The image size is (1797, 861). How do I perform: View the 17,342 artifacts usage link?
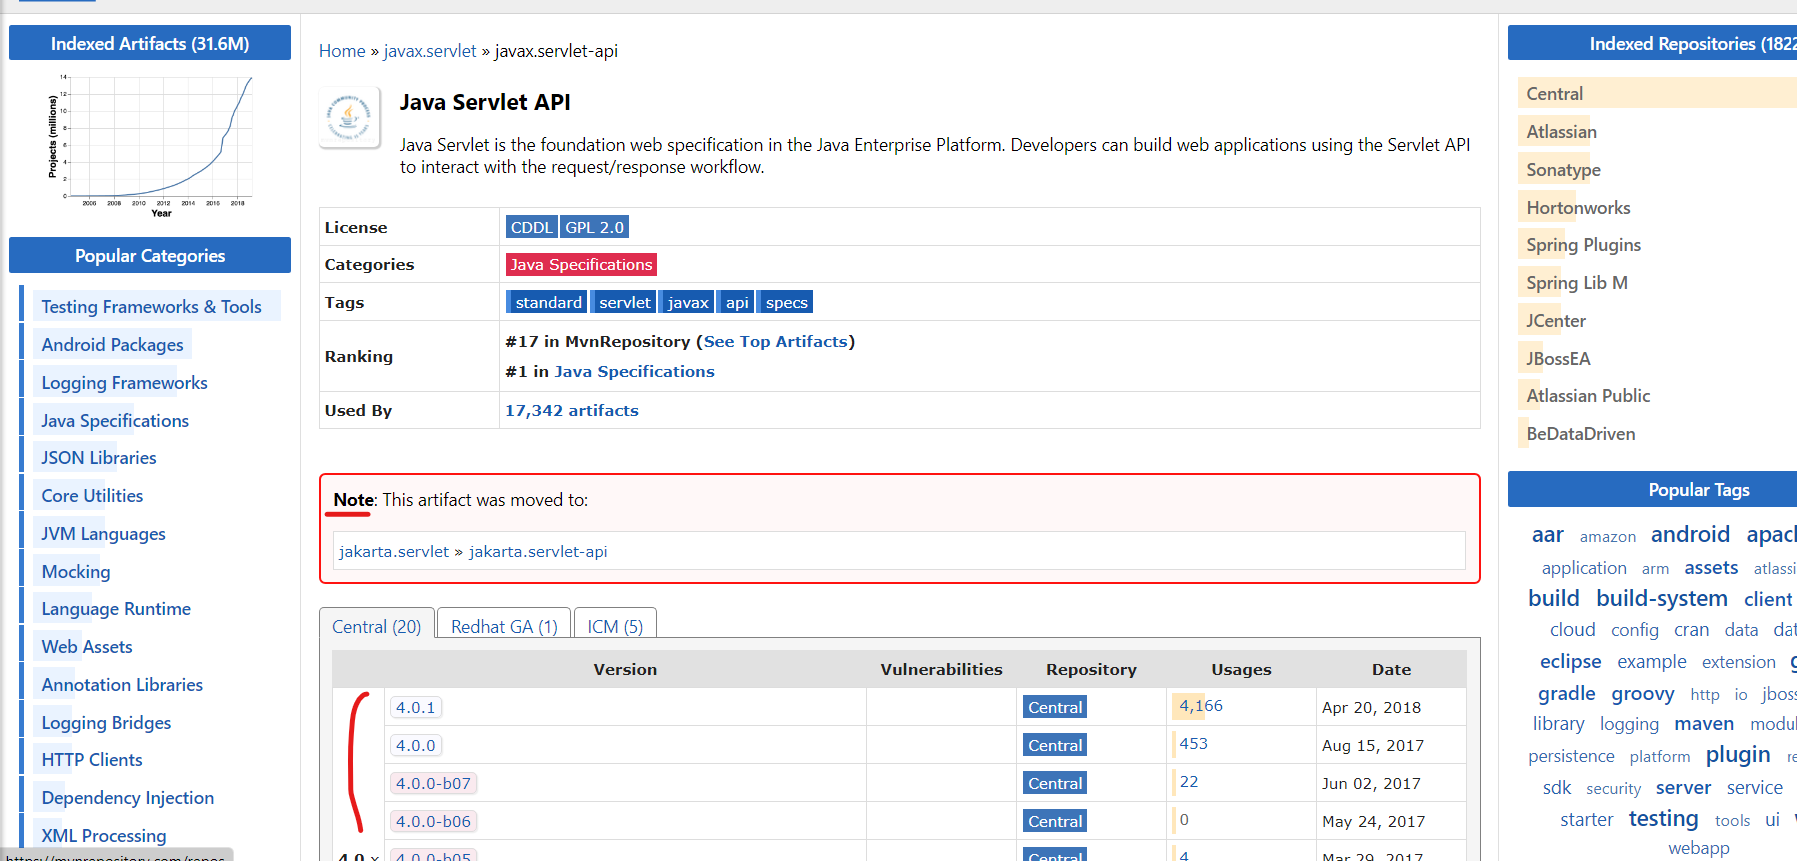coord(572,411)
